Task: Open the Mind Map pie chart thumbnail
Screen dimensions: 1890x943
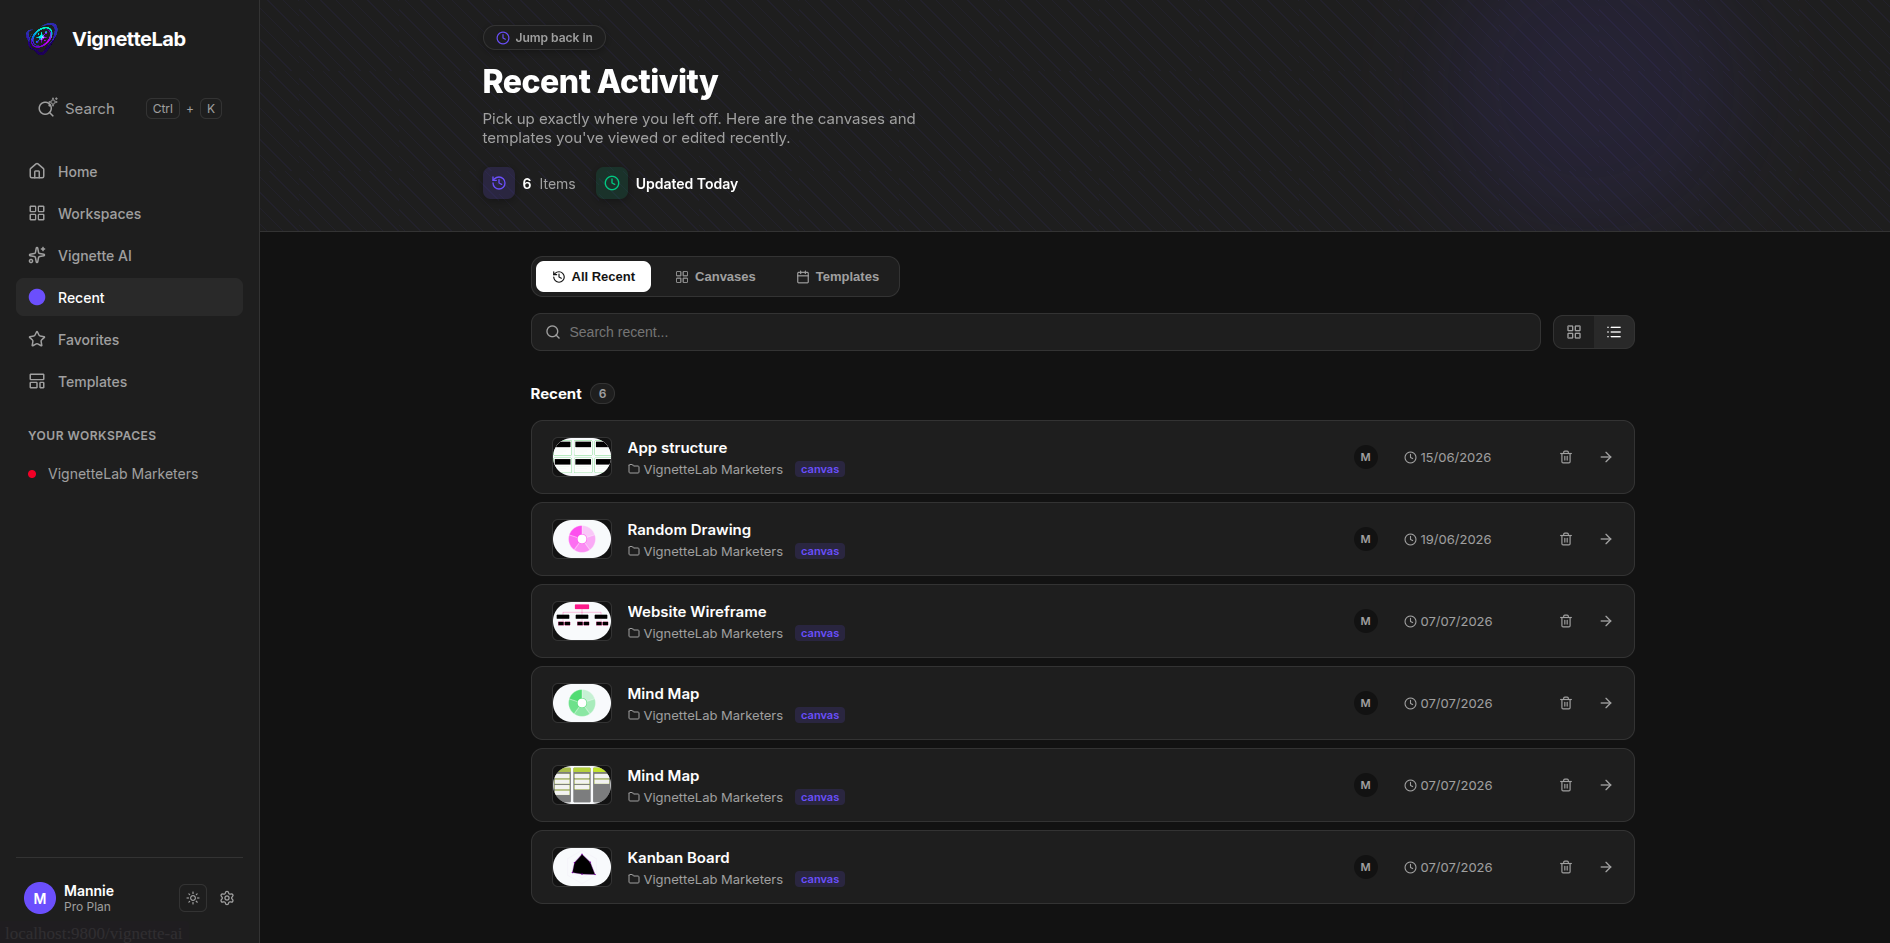Action: [582, 703]
